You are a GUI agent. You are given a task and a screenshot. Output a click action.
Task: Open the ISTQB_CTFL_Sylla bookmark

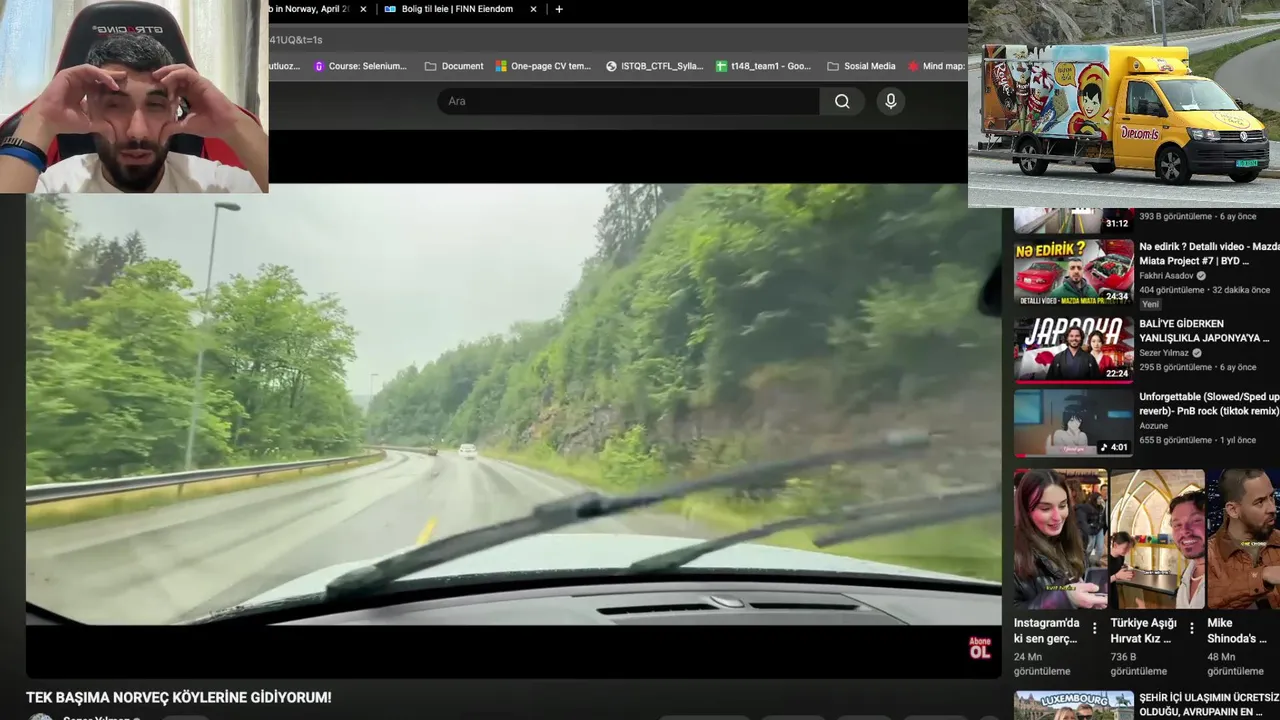pos(654,66)
